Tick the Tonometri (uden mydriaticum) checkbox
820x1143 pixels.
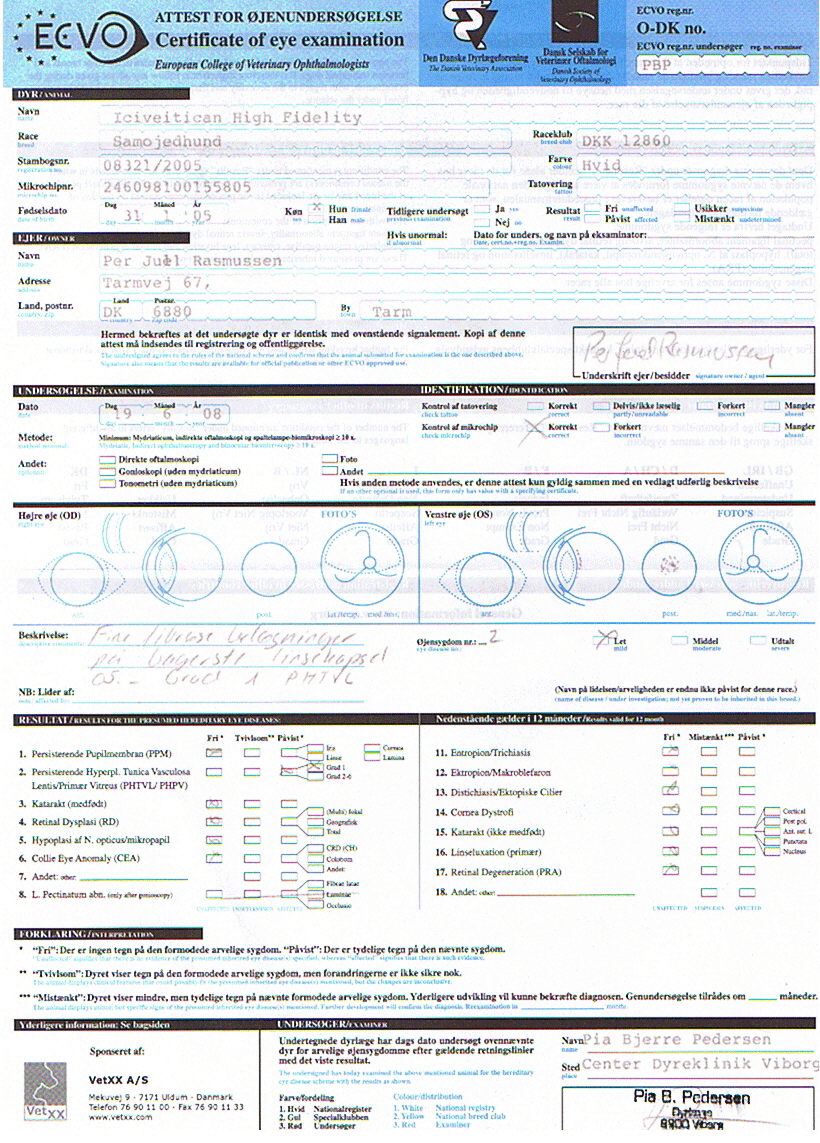(107, 483)
